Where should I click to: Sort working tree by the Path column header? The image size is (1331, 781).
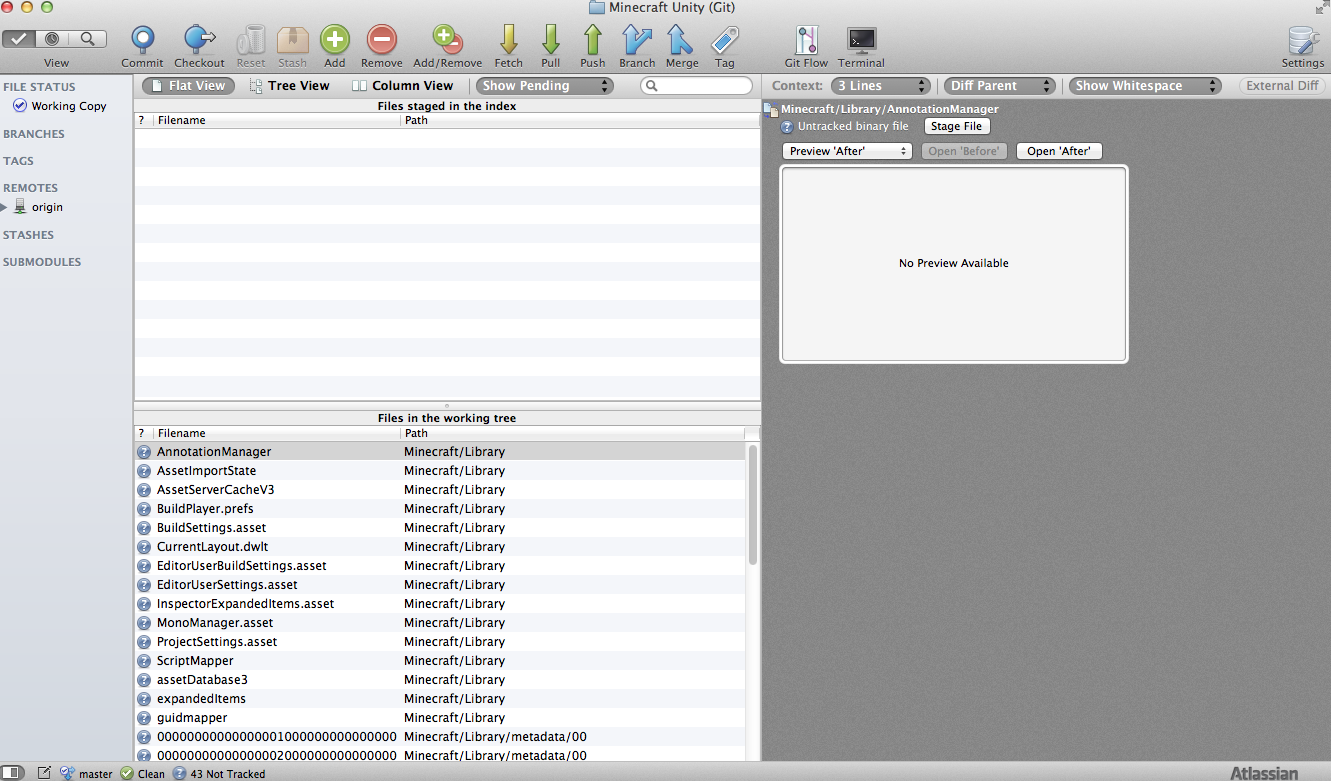tap(573, 433)
